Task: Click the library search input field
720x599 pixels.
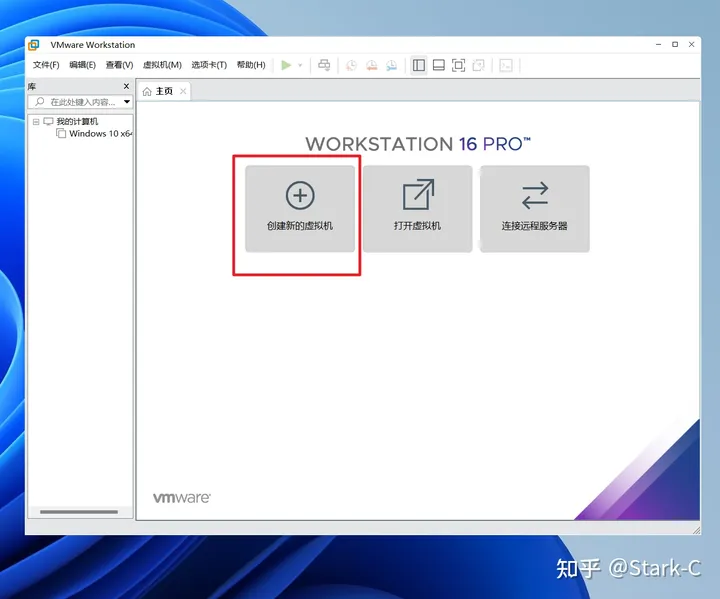Action: pos(80,102)
